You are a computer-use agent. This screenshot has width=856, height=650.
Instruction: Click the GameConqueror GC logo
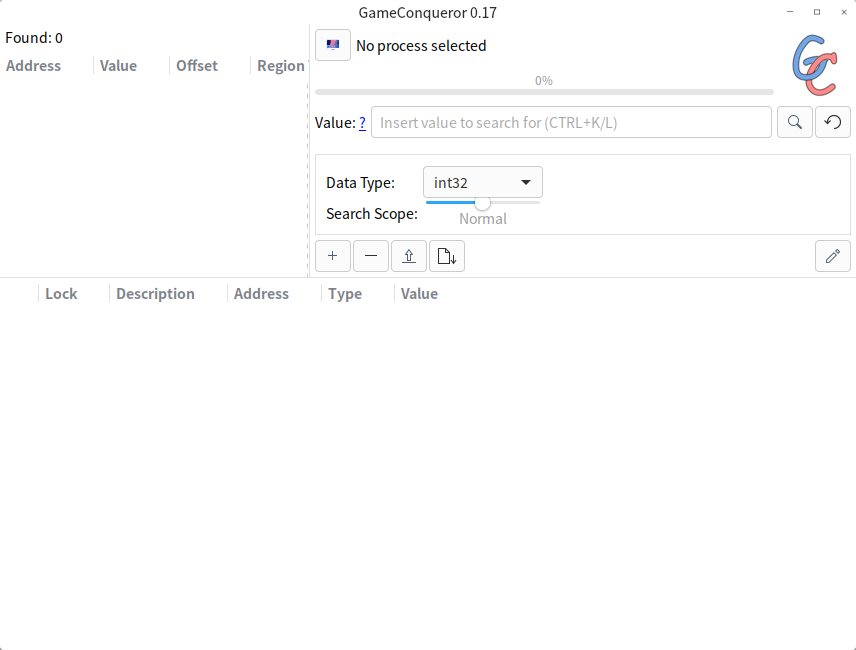point(815,65)
